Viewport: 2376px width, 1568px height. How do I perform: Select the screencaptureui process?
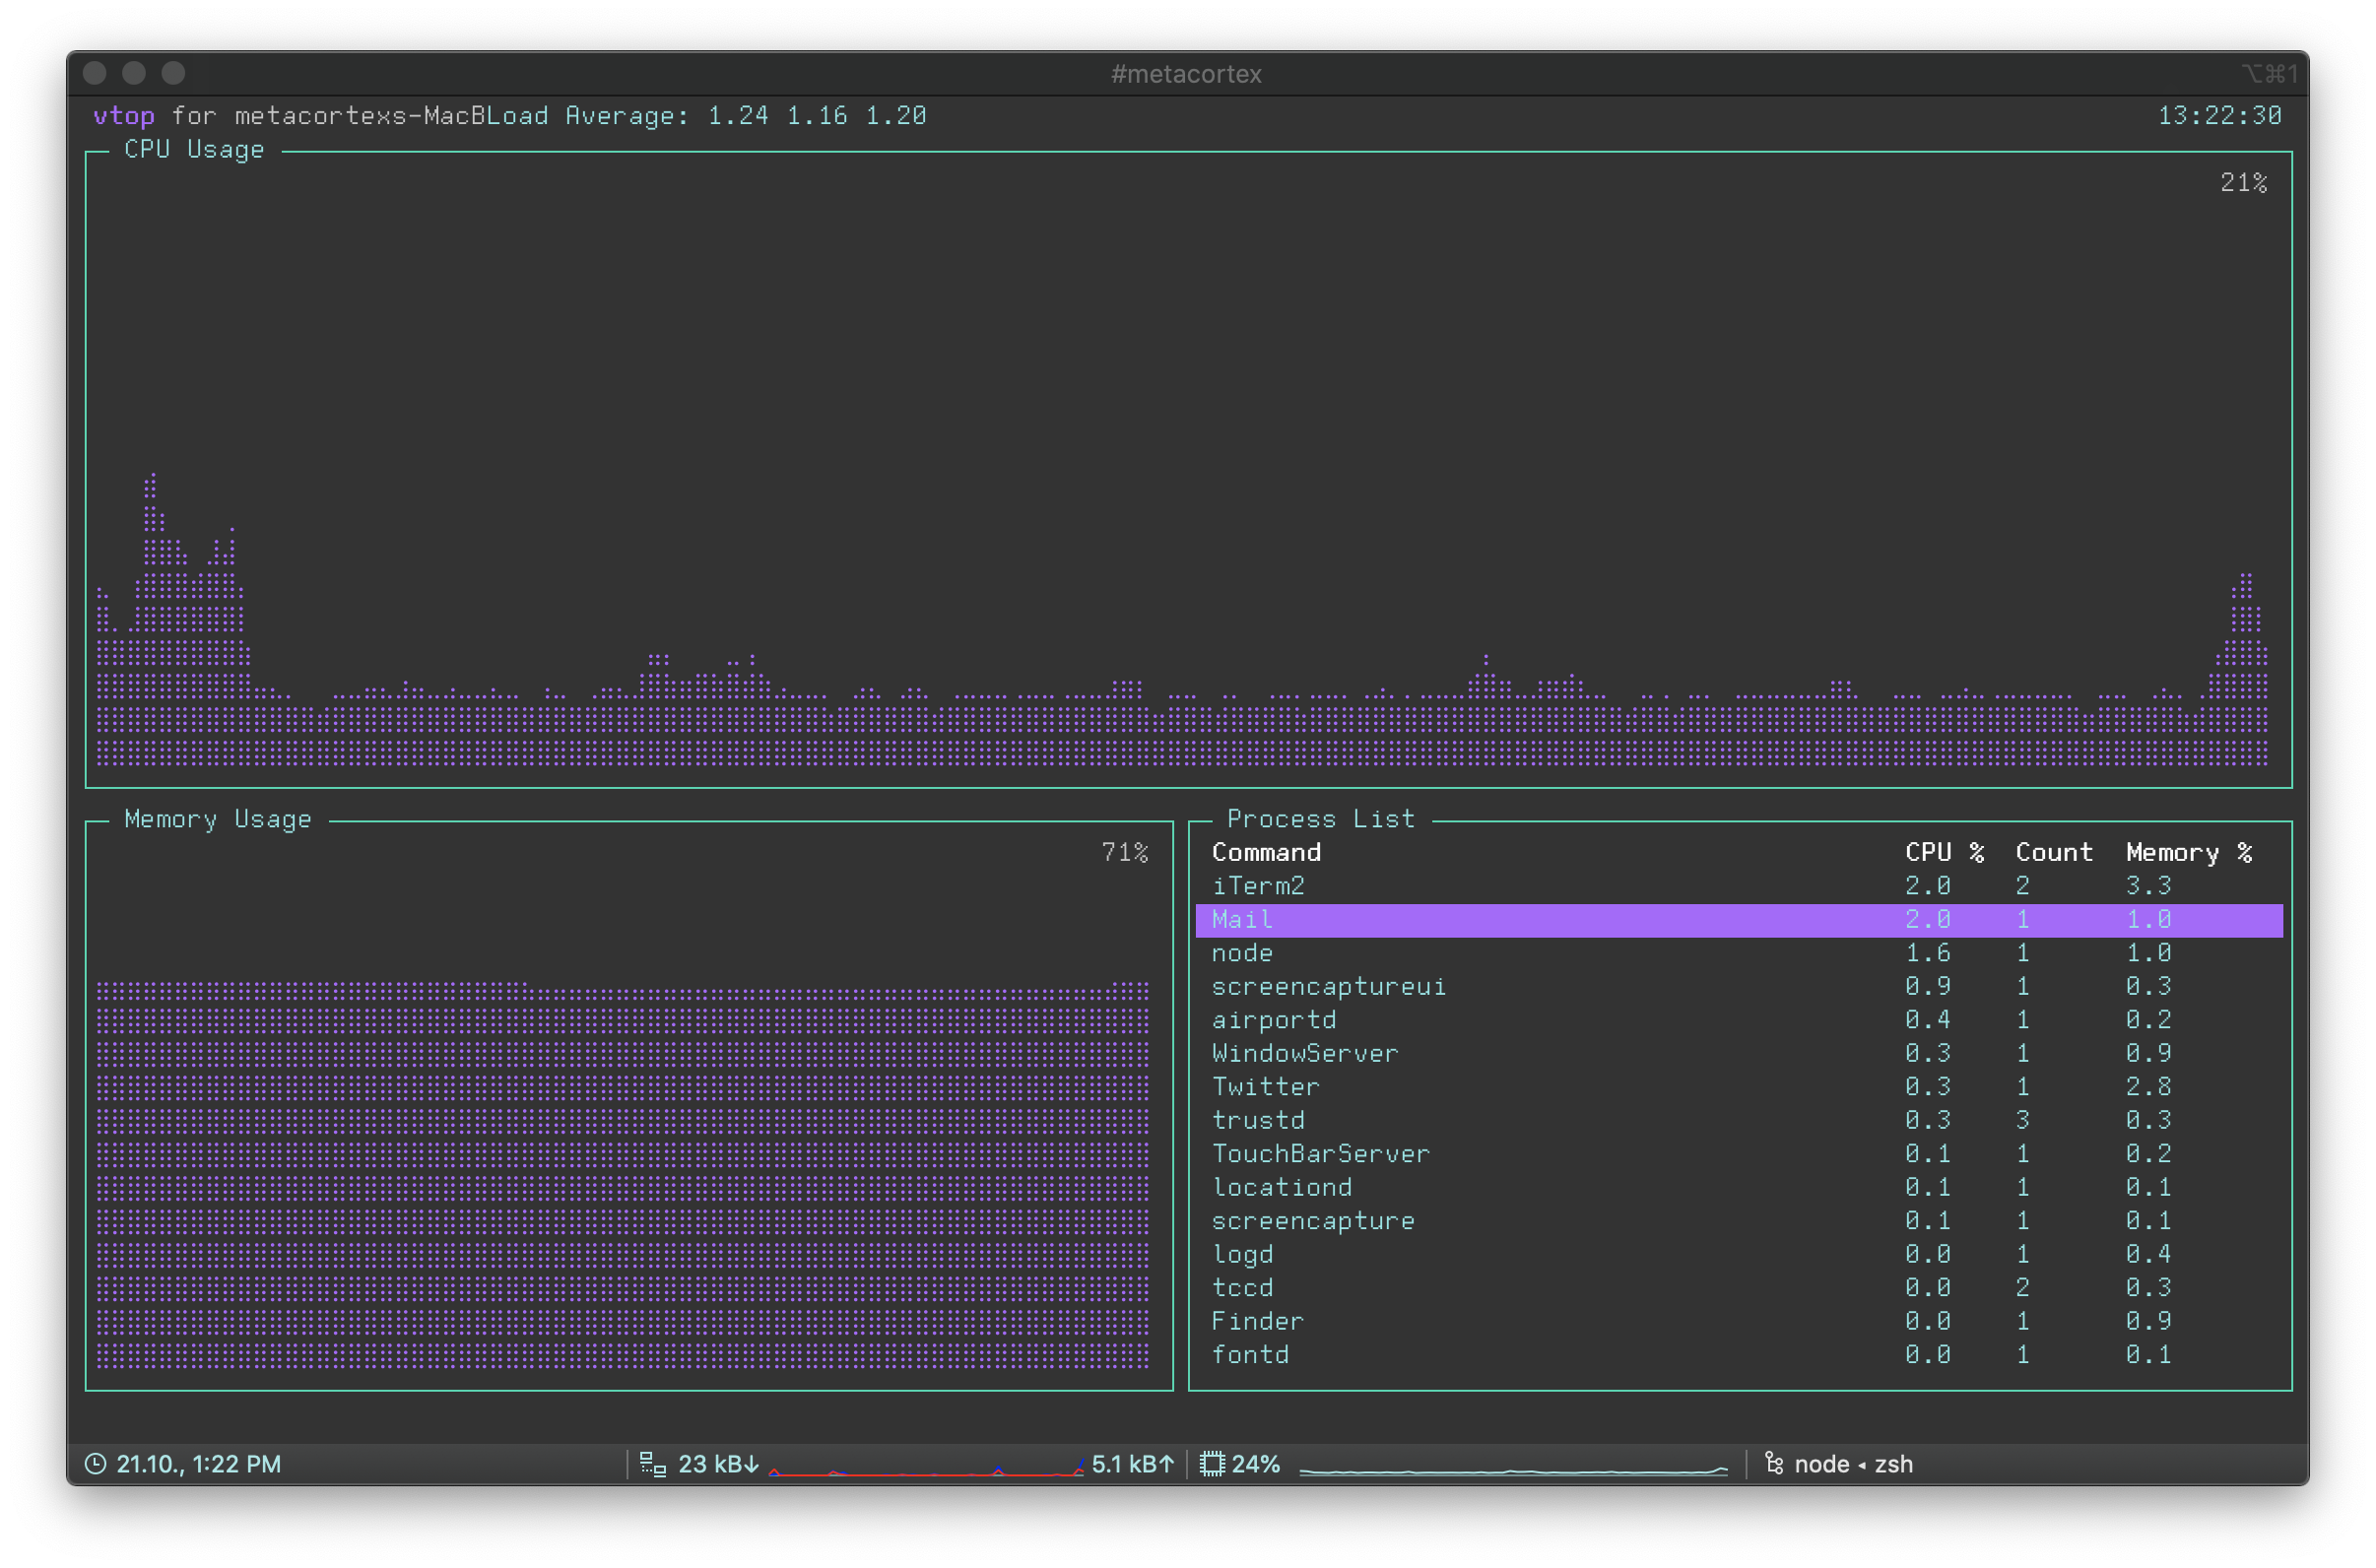pyautogui.click(x=1739, y=987)
